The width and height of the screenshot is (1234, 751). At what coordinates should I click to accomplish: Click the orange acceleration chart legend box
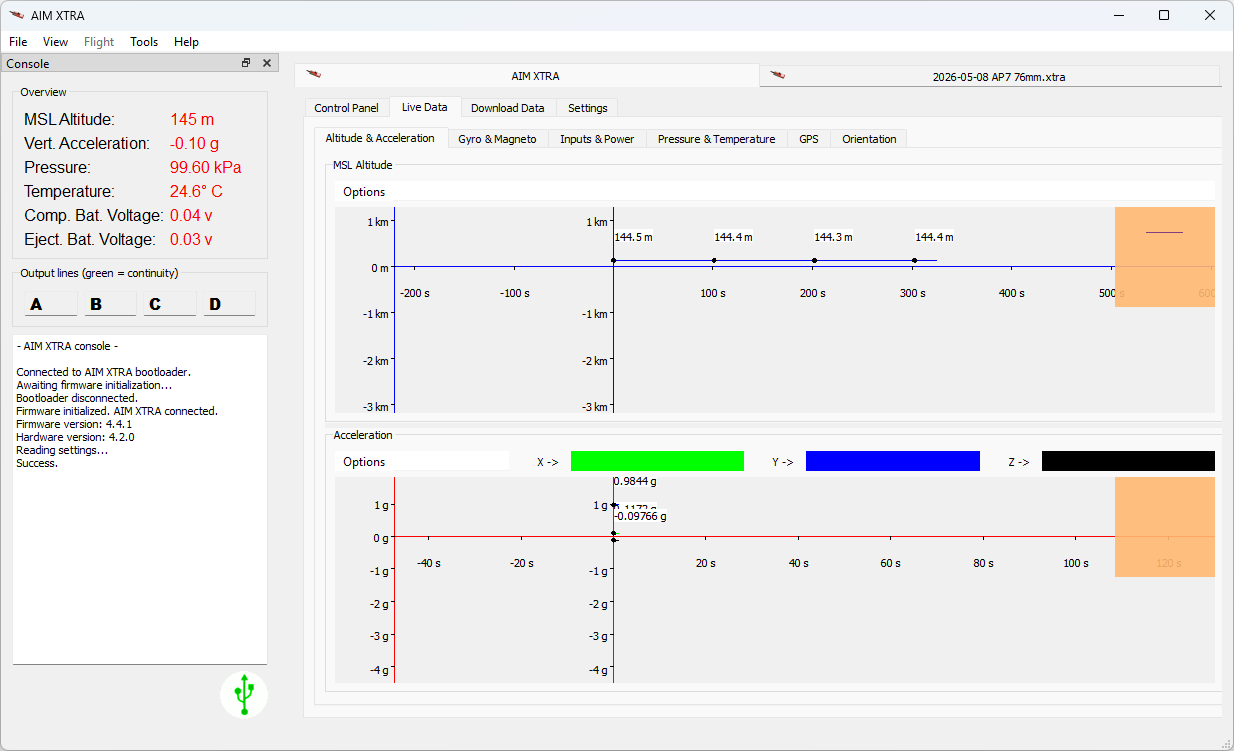point(1165,527)
